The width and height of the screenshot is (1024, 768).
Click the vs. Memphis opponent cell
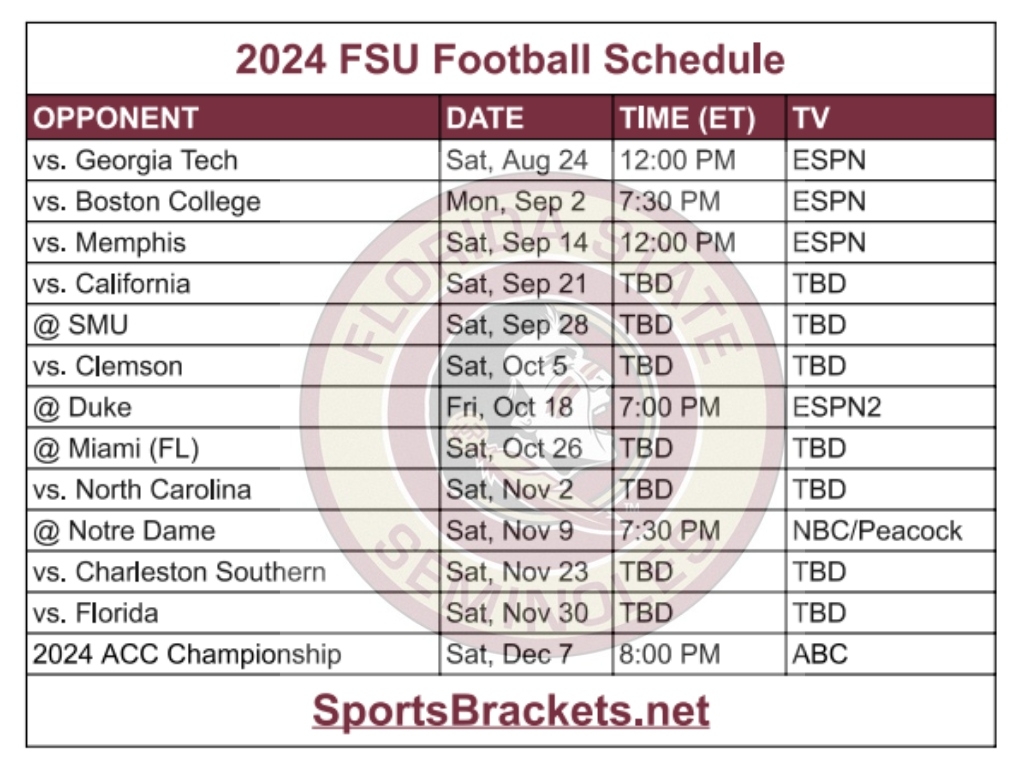109,242
